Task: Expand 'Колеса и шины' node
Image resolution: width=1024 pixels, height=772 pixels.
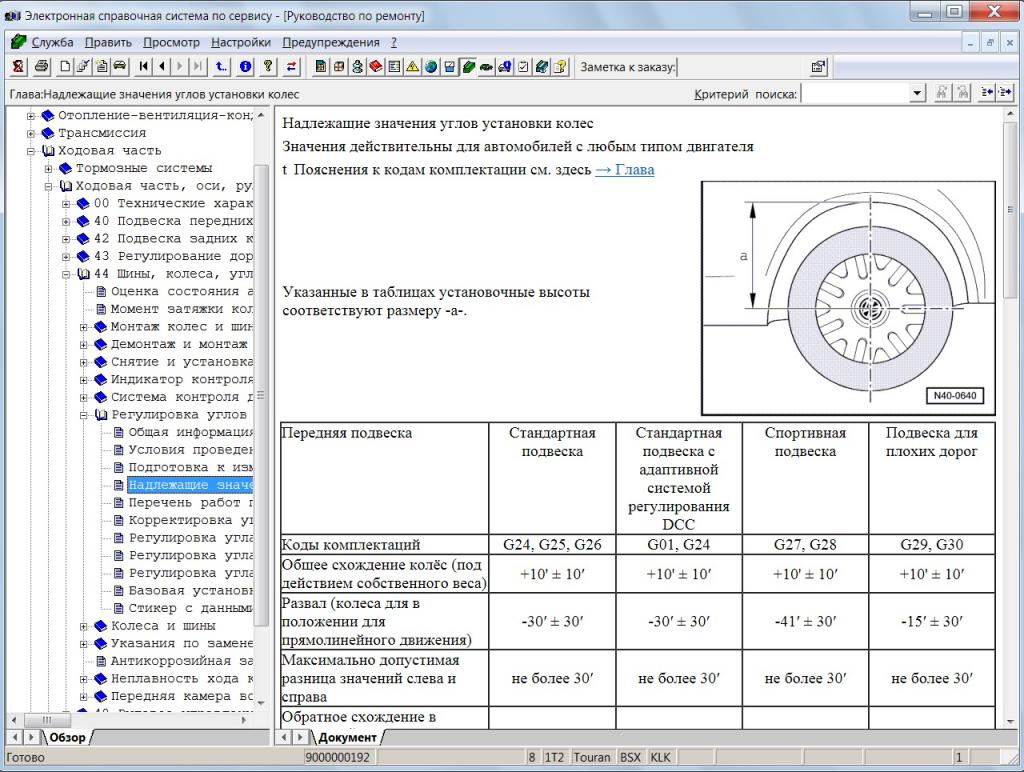Action: tap(84, 626)
